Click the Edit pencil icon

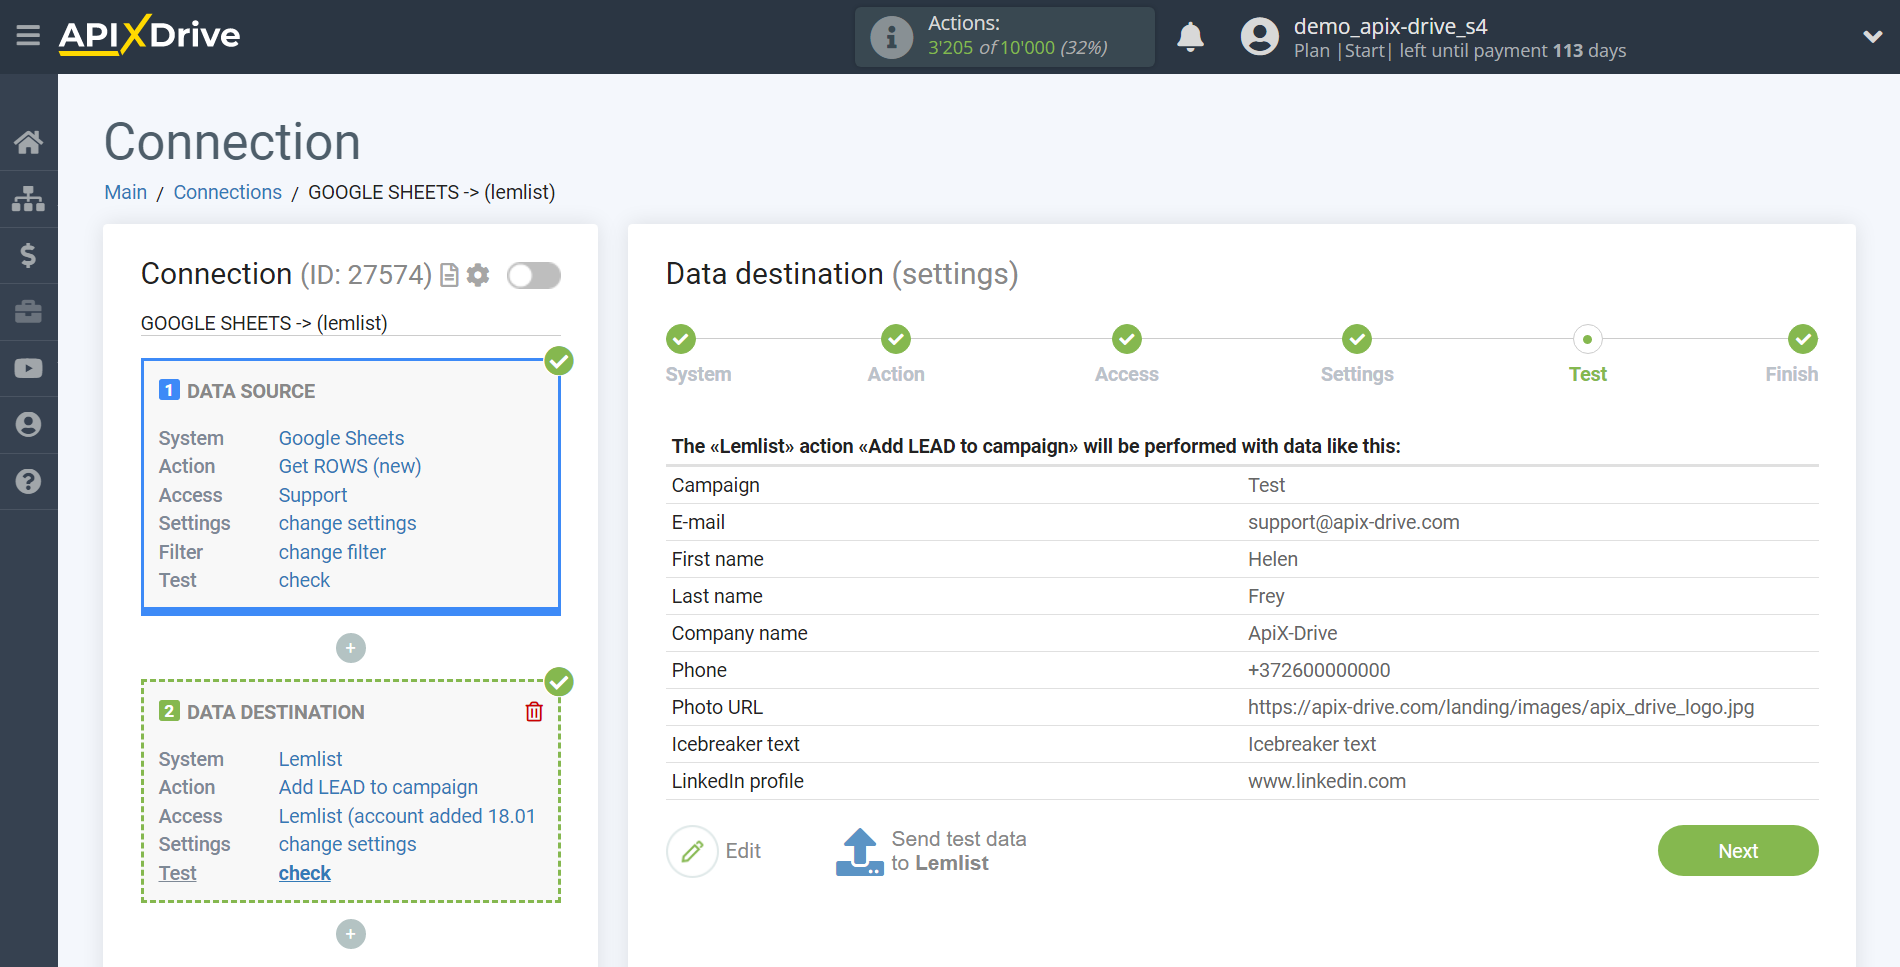692,851
